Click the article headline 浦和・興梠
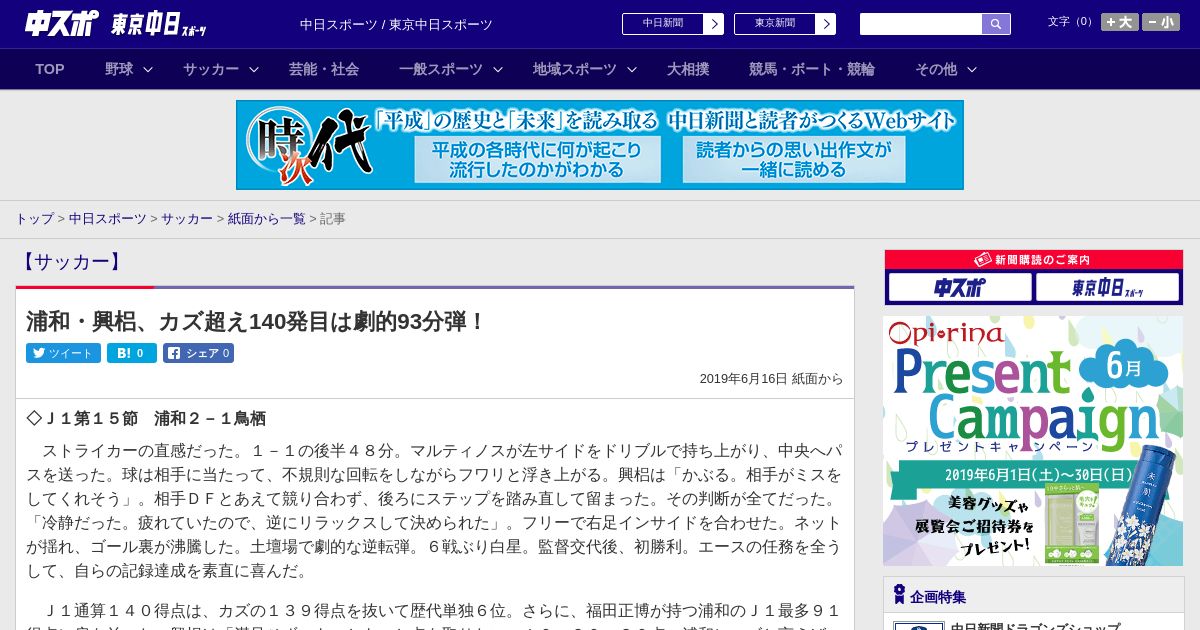Image resolution: width=1200 pixels, height=630 pixels. pyautogui.click(x=255, y=321)
